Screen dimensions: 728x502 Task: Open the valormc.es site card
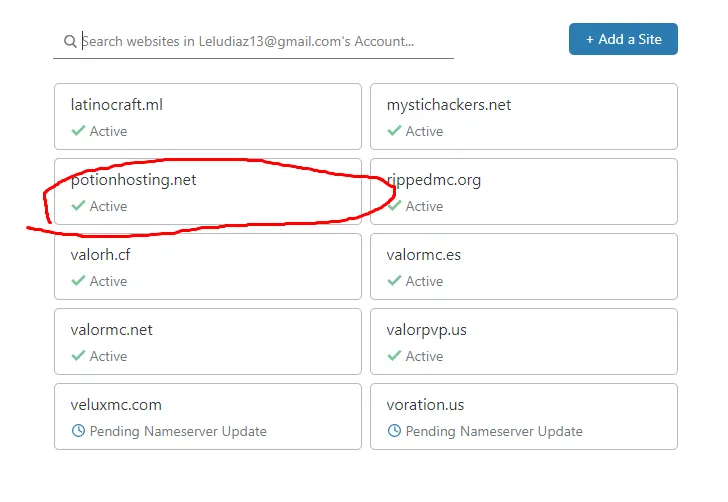click(524, 266)
